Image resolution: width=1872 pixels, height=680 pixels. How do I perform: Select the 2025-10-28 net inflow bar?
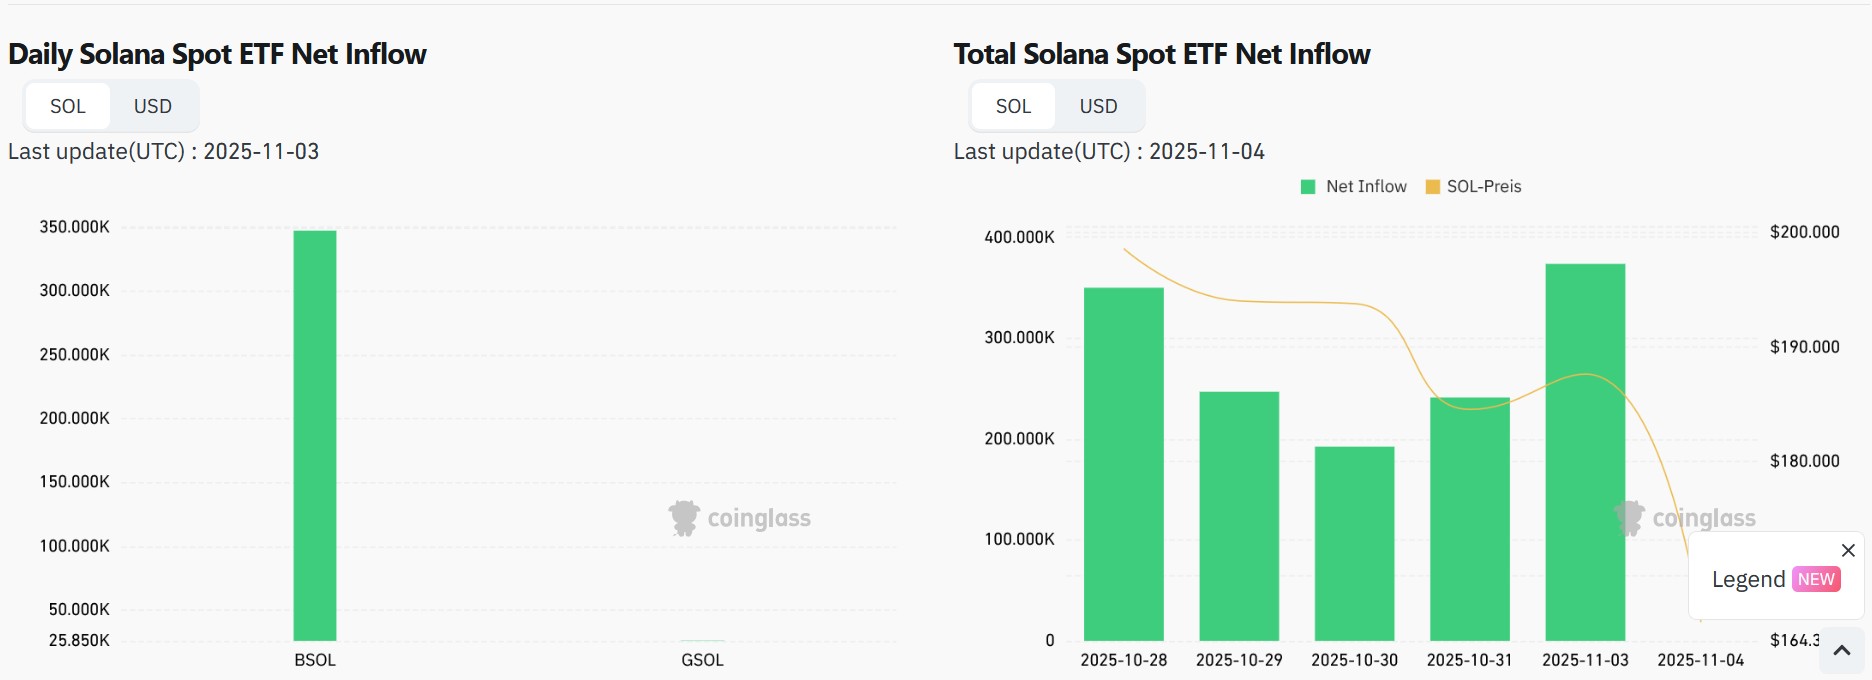[1124, 465]
